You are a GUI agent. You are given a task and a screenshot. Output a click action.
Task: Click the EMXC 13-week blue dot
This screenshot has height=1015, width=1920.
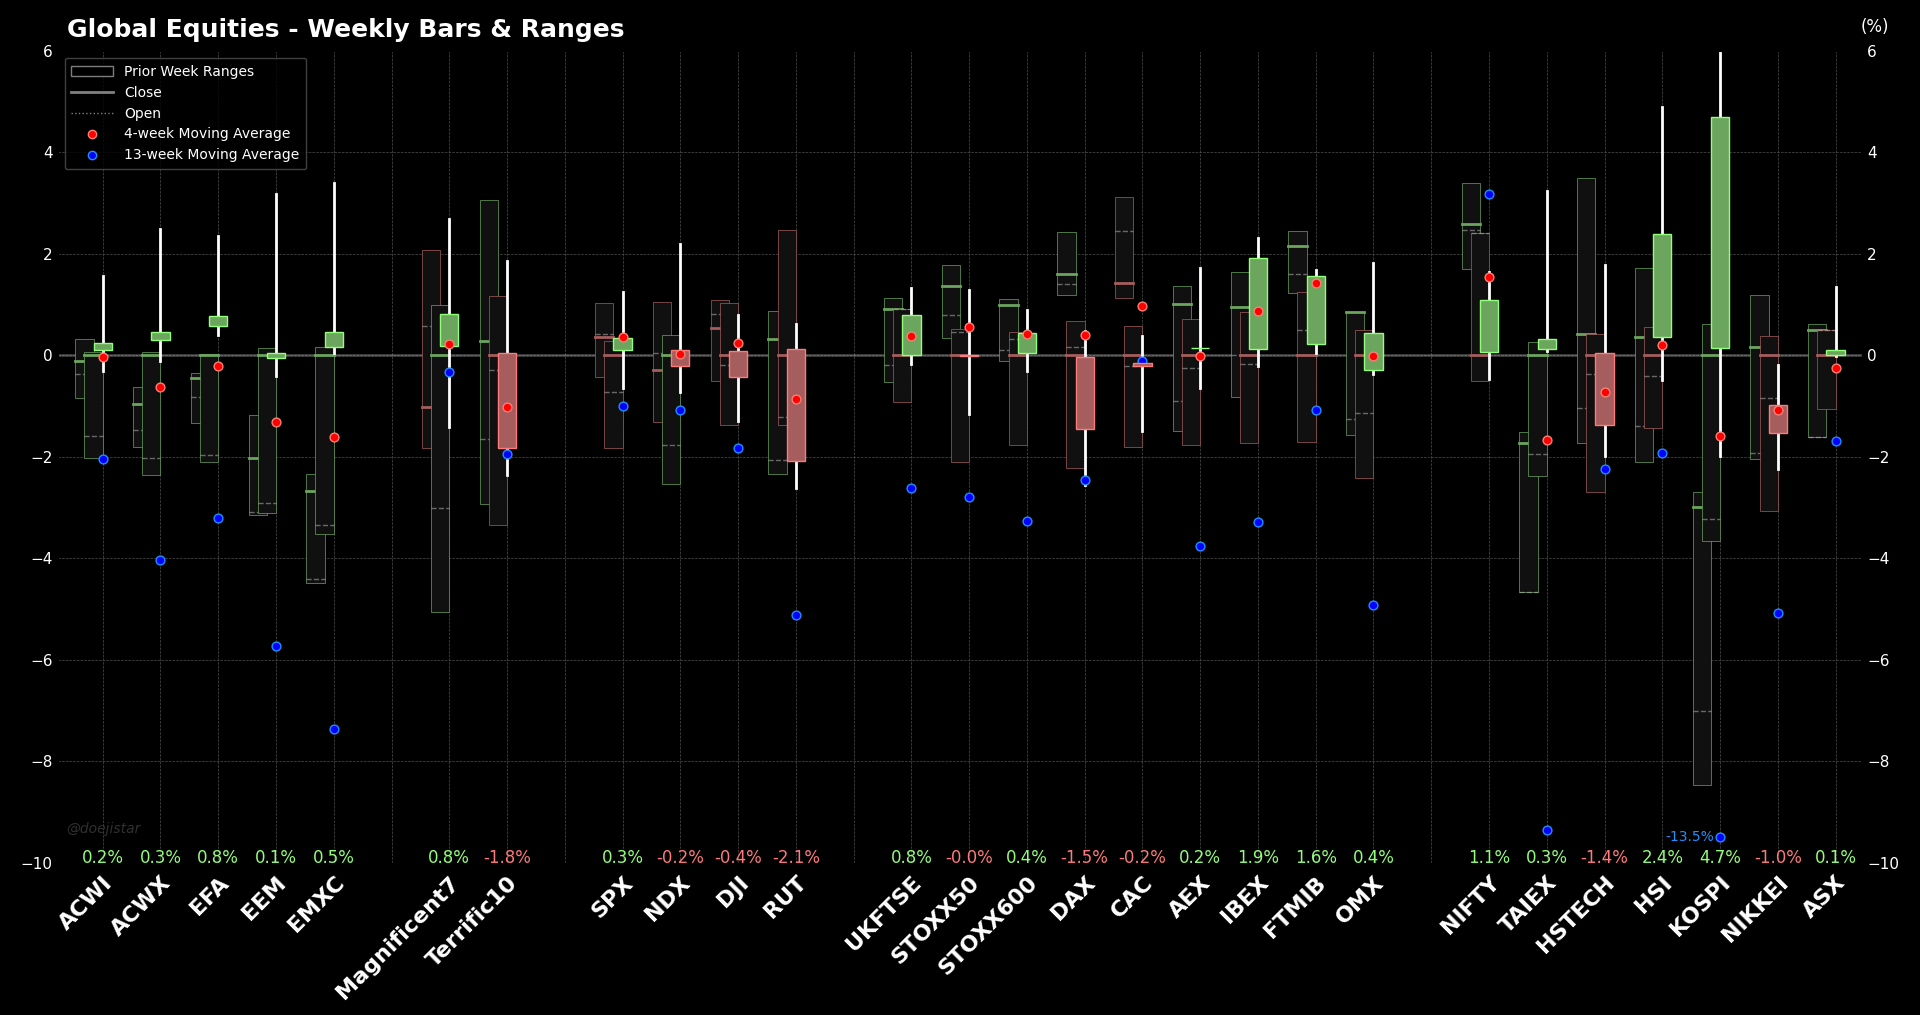(334, 729)
